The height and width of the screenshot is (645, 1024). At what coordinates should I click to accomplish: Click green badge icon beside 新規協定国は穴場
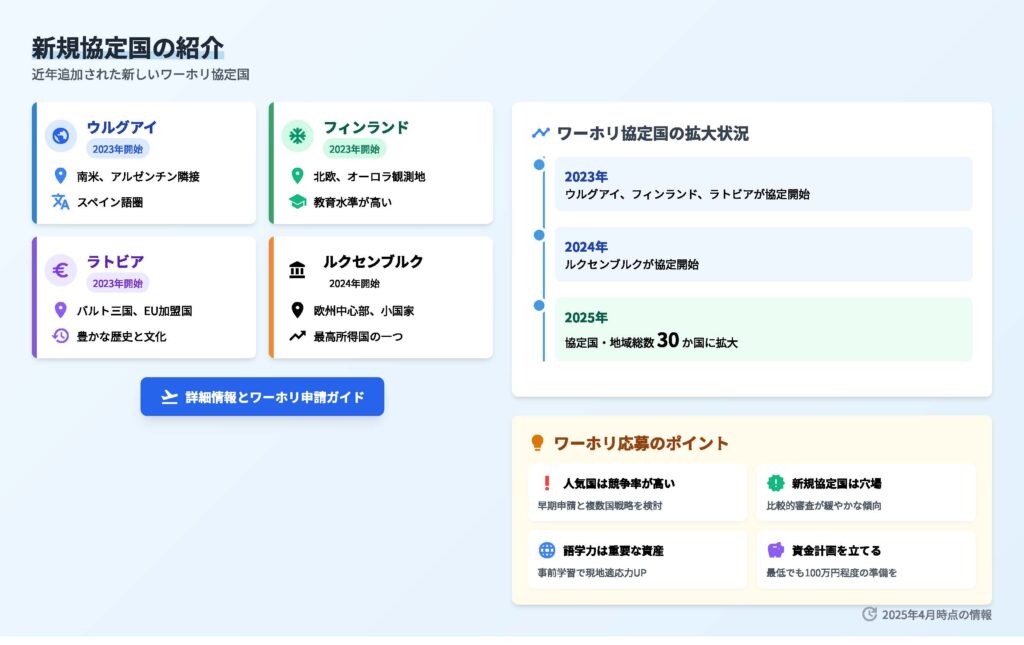[775, 483]
